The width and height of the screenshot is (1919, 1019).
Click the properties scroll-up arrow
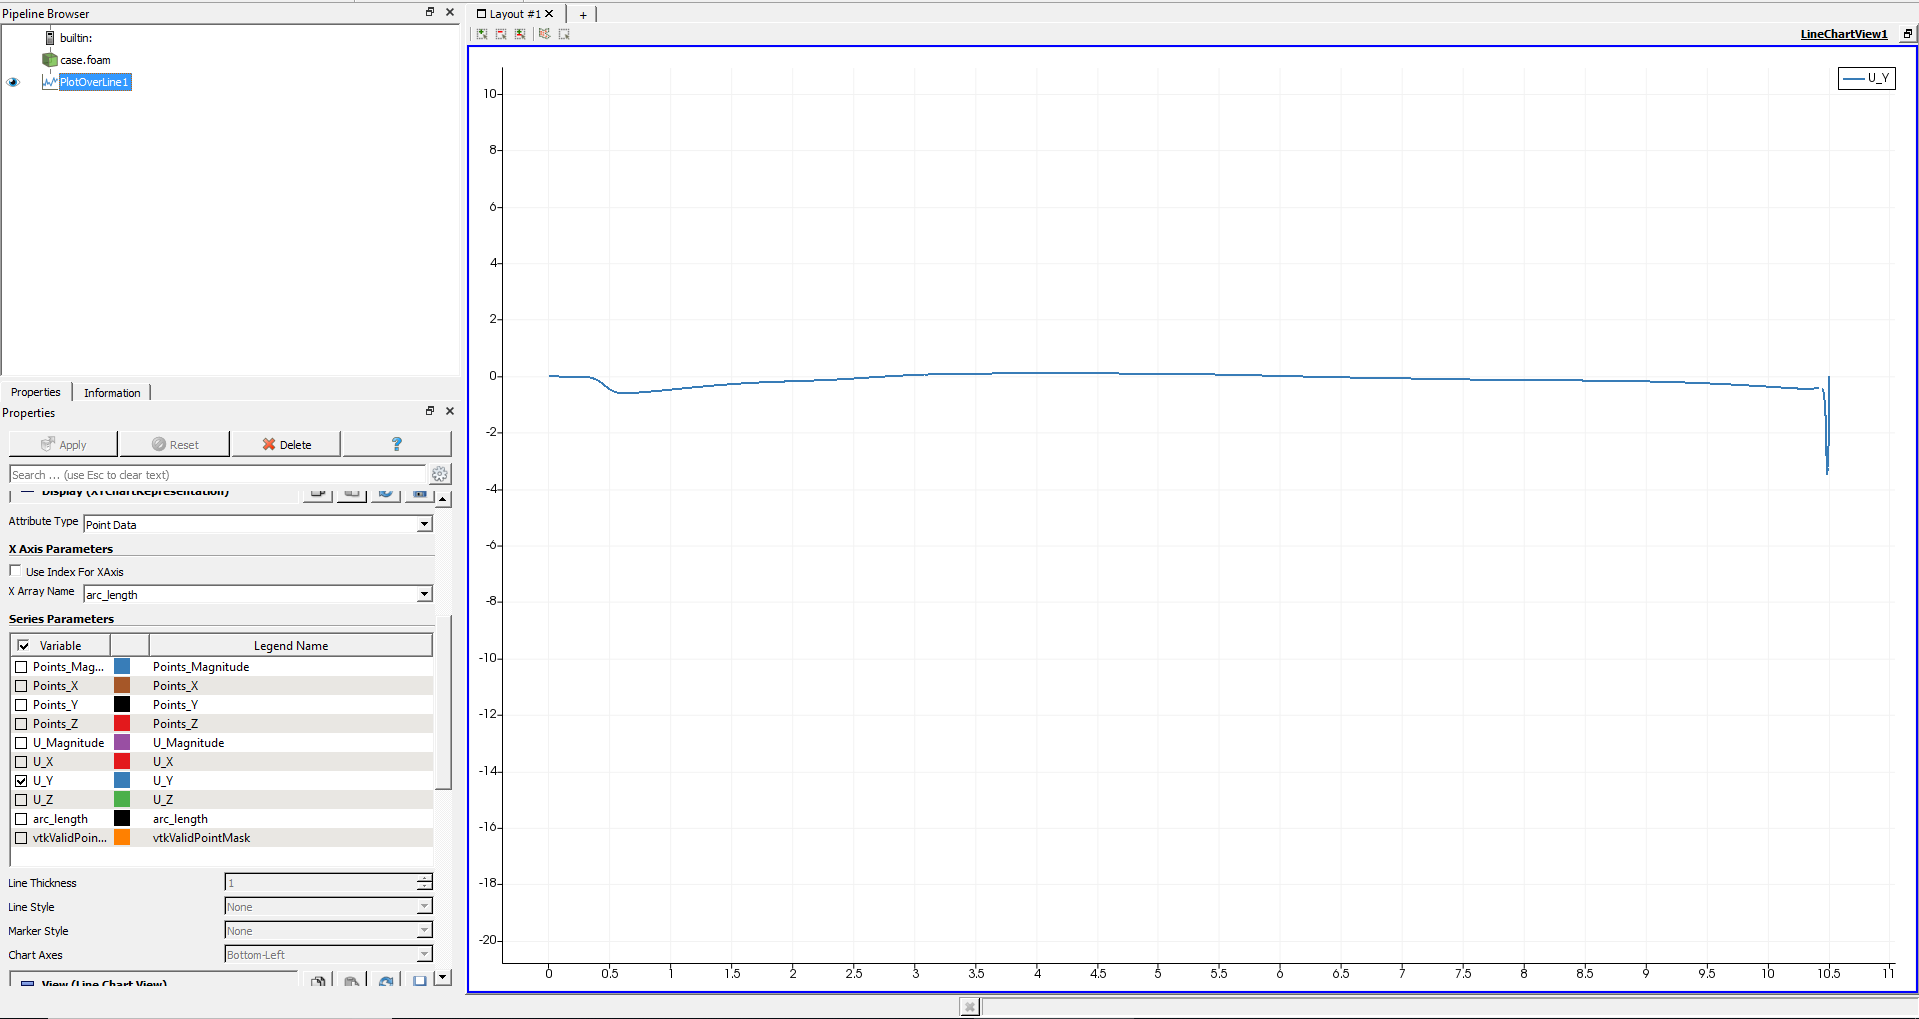click(443, 499)
